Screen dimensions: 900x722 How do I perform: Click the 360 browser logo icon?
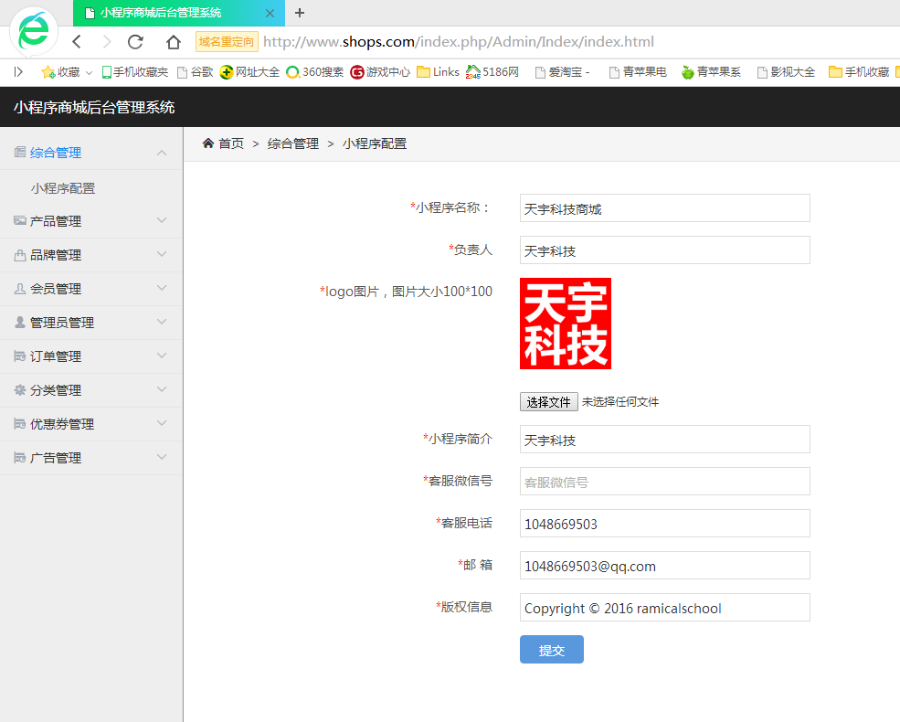click(34, 32)
